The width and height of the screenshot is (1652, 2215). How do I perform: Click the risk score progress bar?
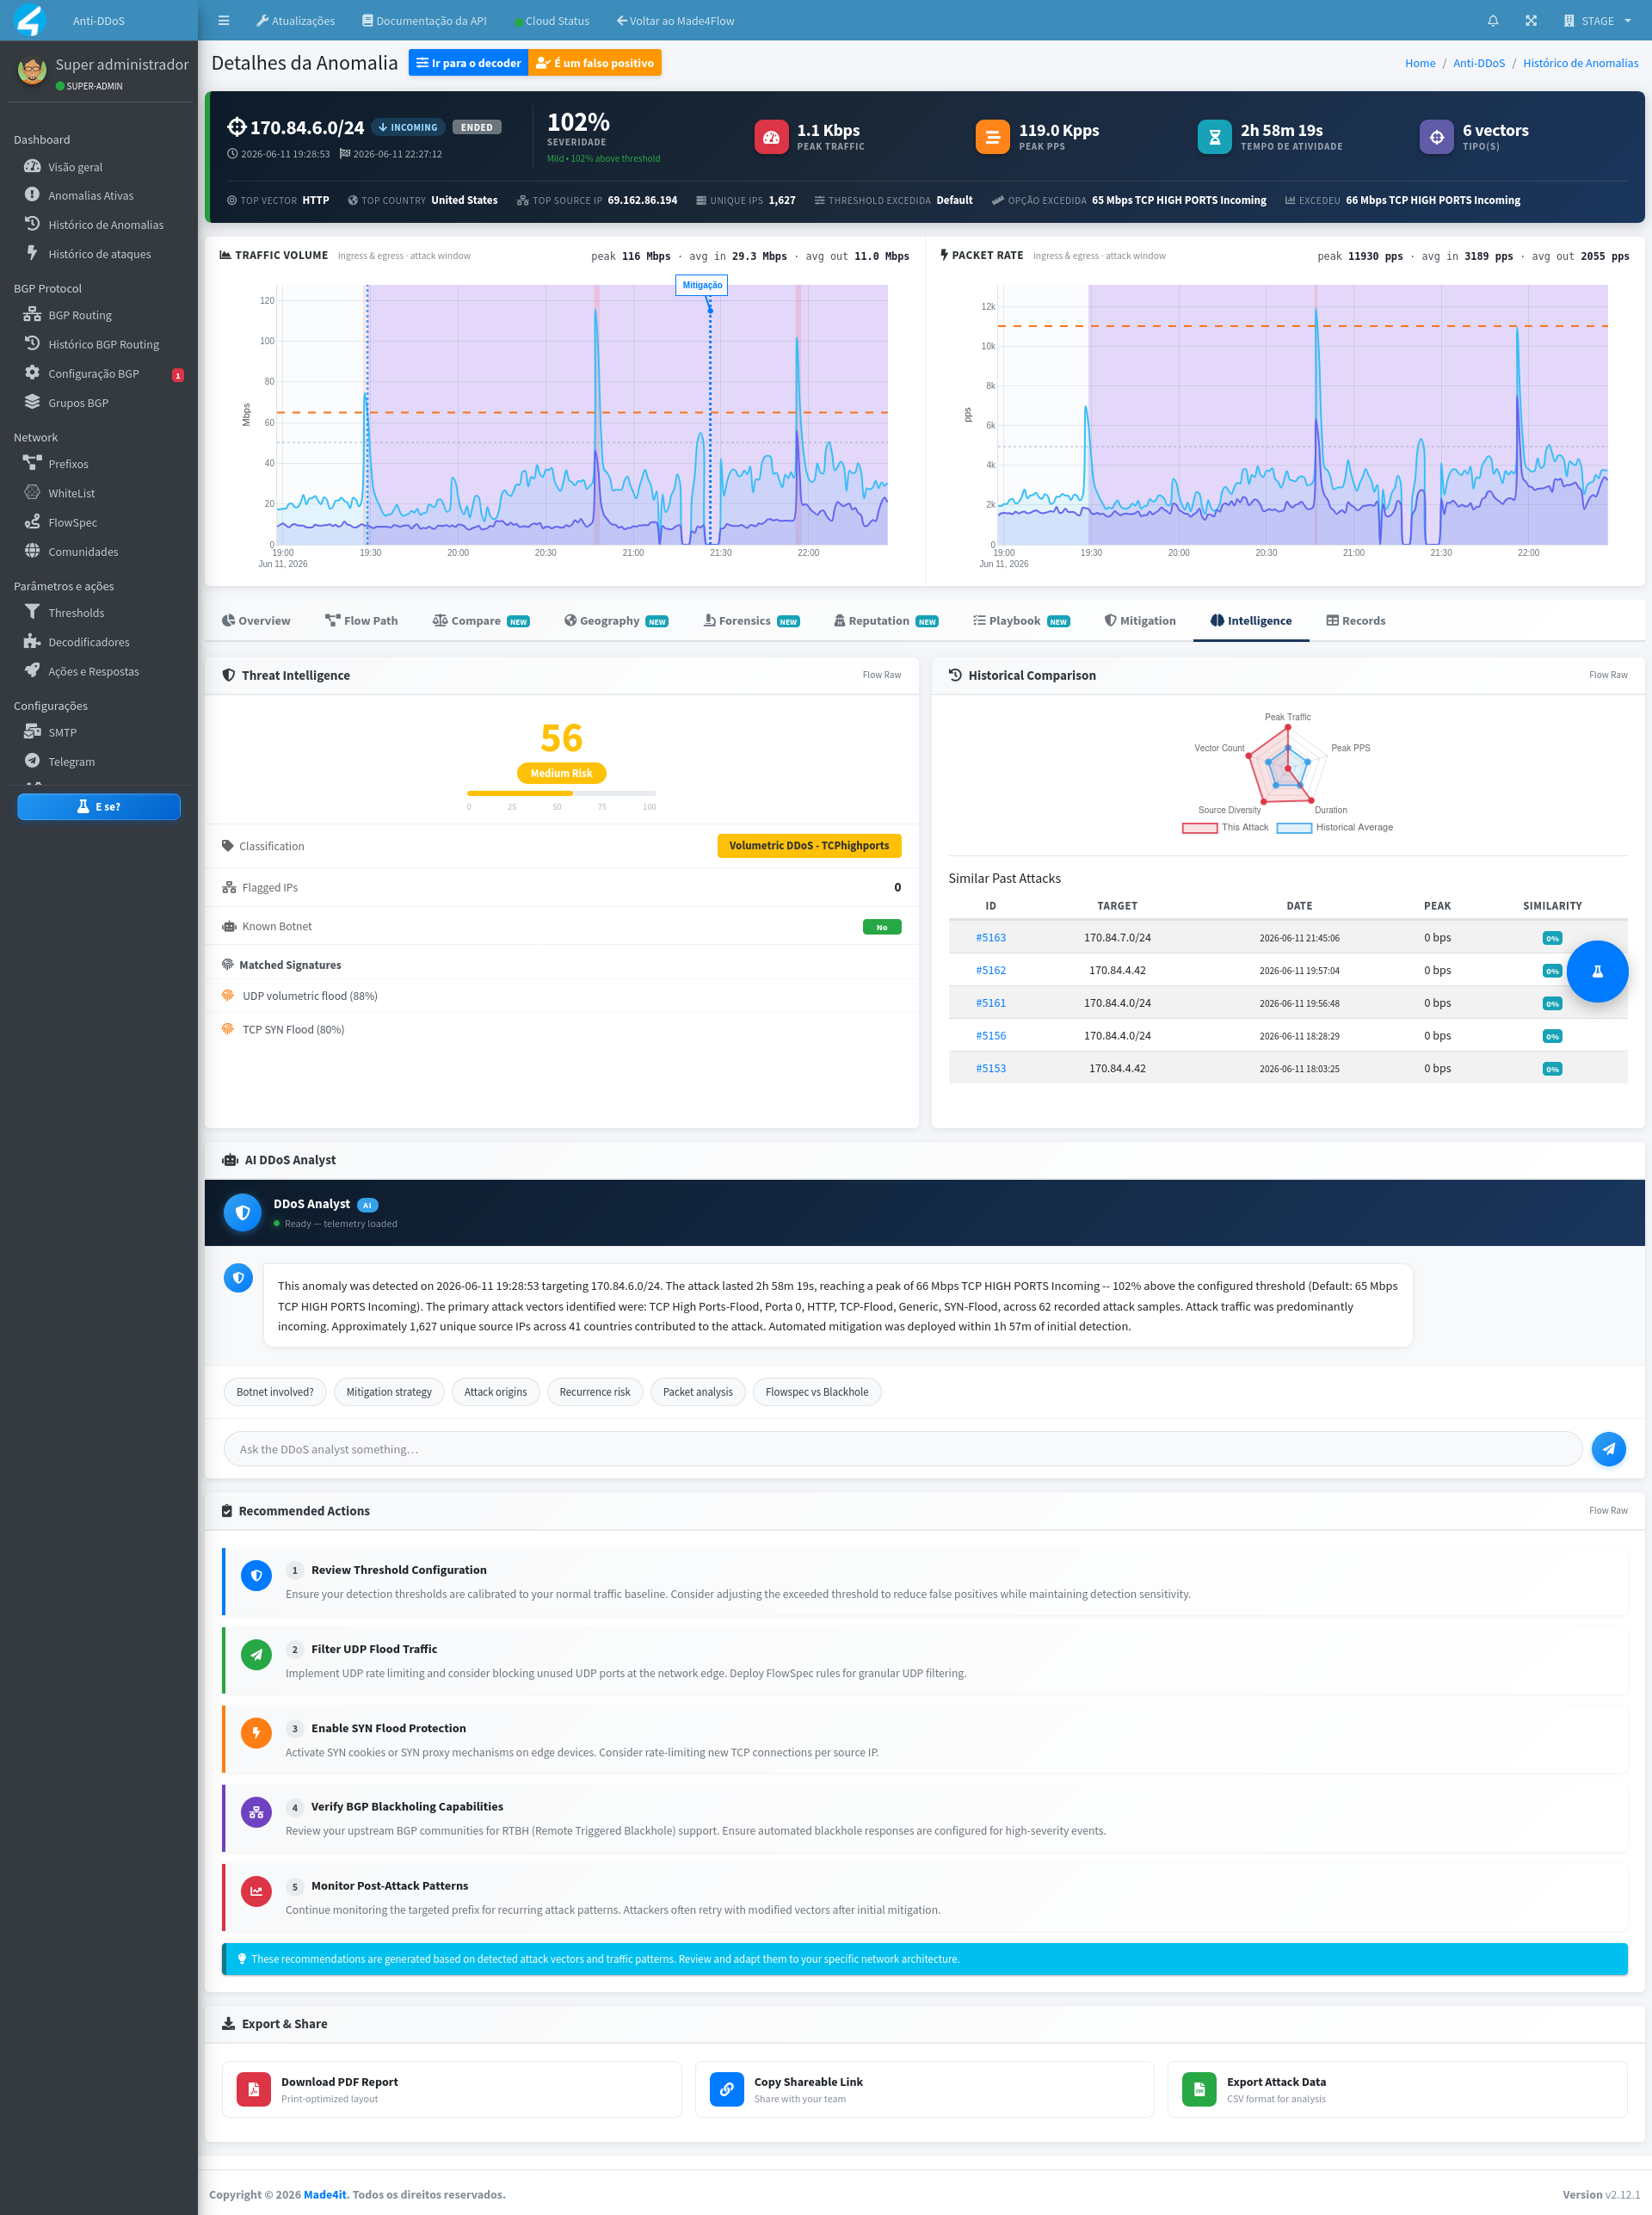(561, 793)
